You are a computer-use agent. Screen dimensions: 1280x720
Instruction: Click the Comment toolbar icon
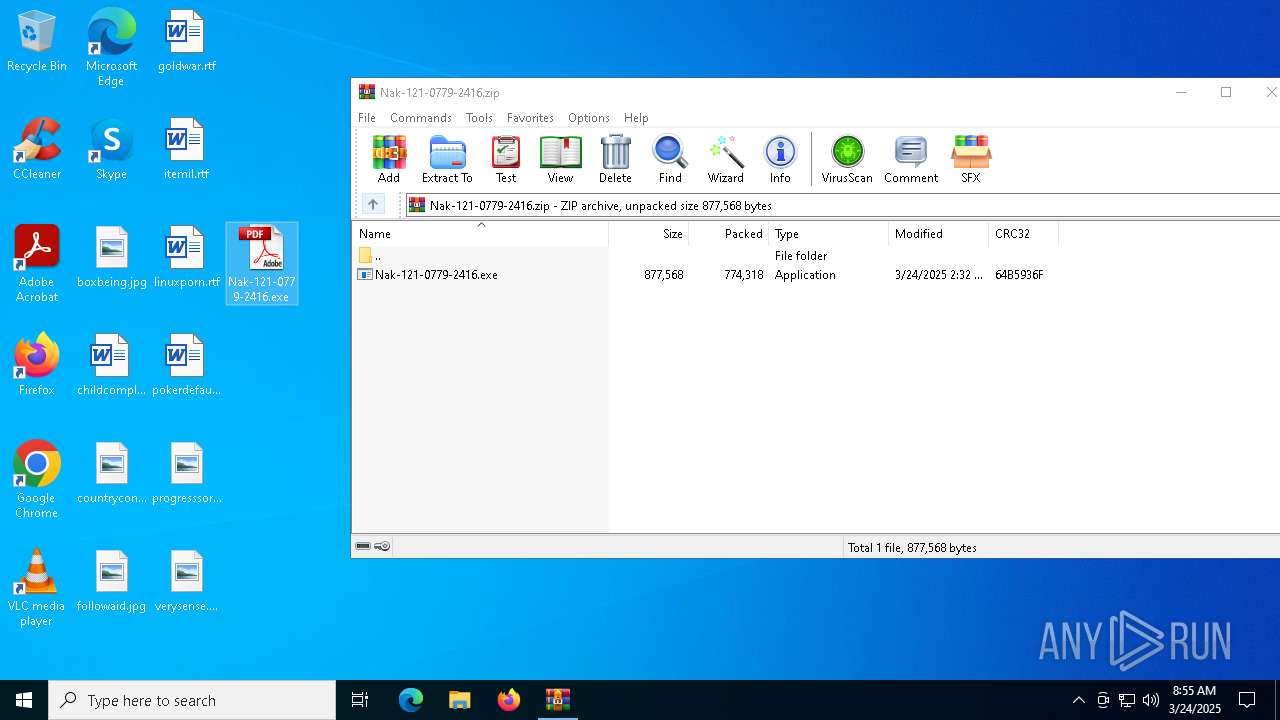pos(911,159)
